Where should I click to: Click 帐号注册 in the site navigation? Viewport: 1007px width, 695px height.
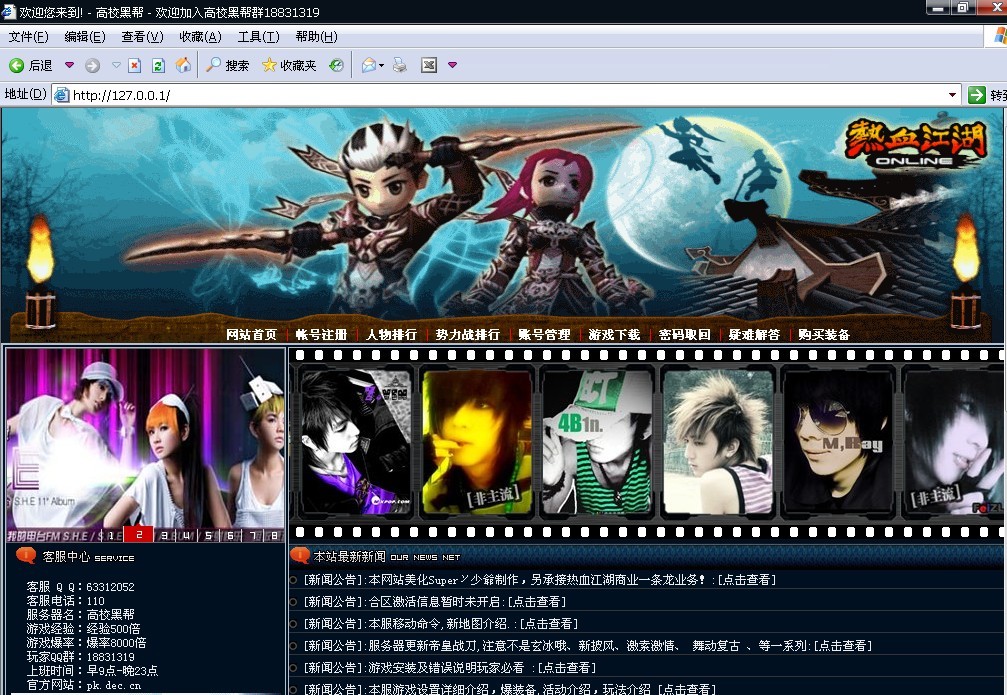click(321, 335)
